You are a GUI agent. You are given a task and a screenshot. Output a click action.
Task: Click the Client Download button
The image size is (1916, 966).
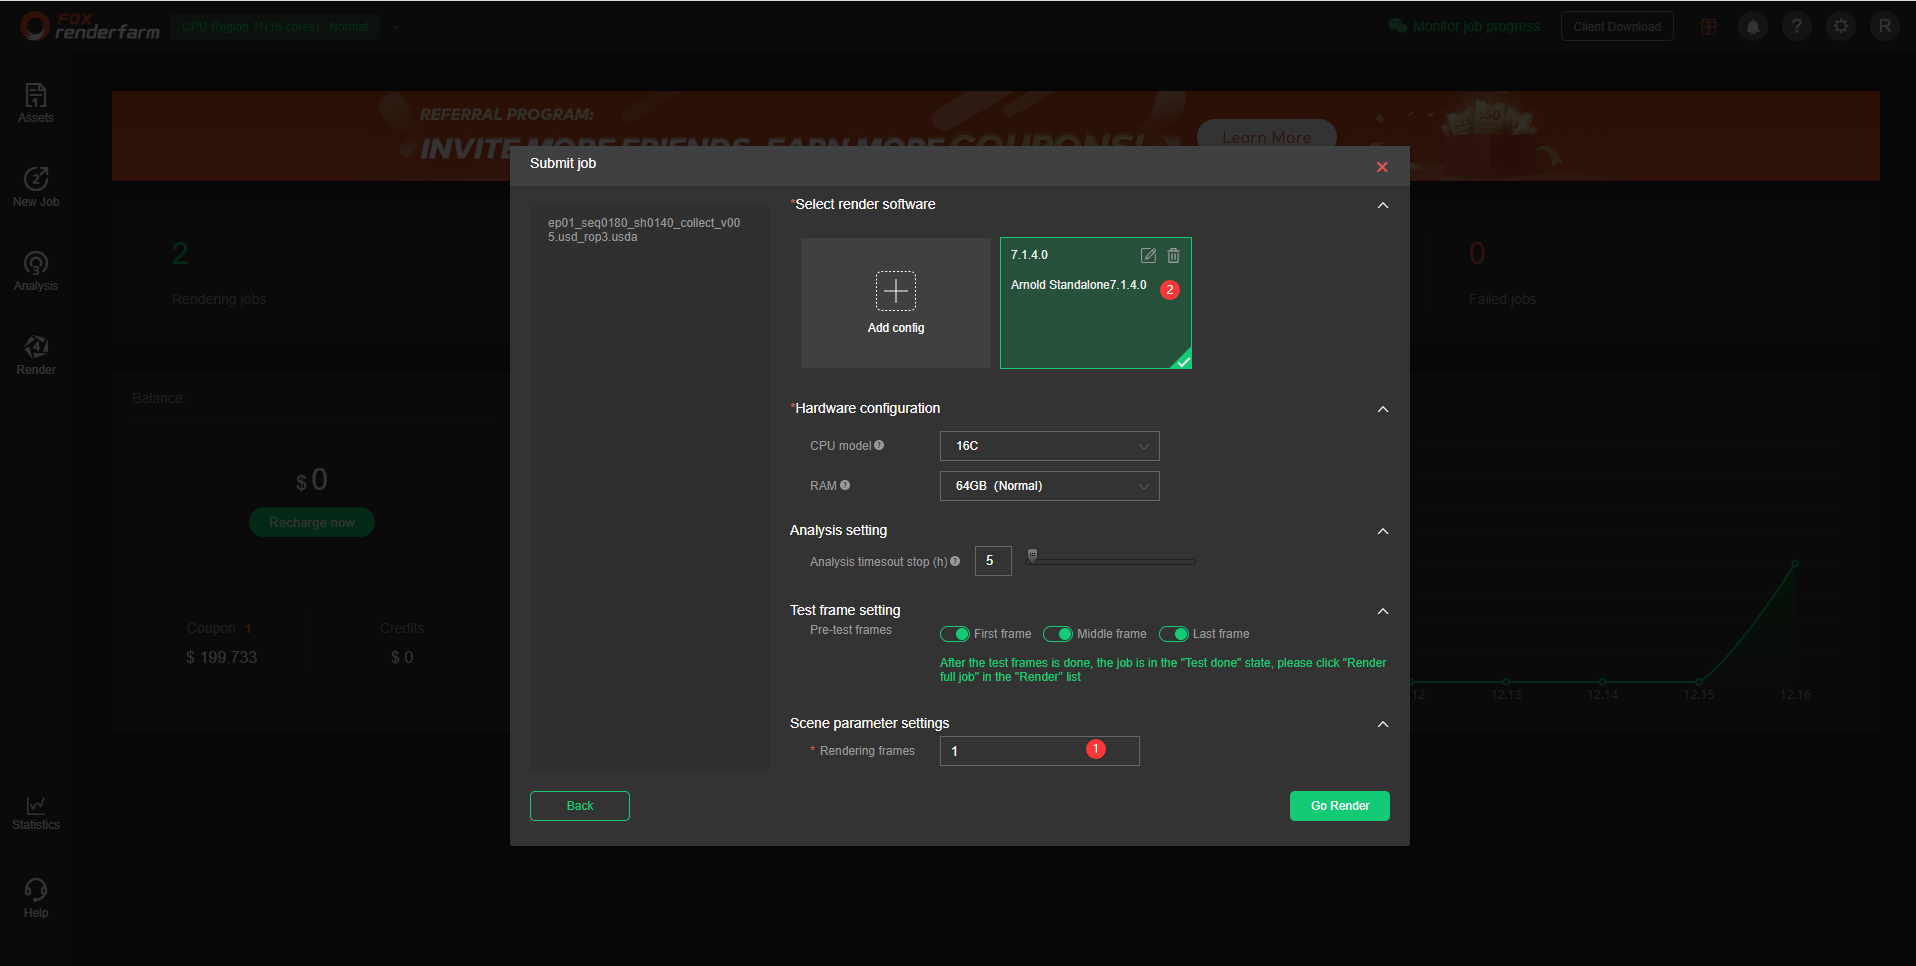(x=1617, y=27)
